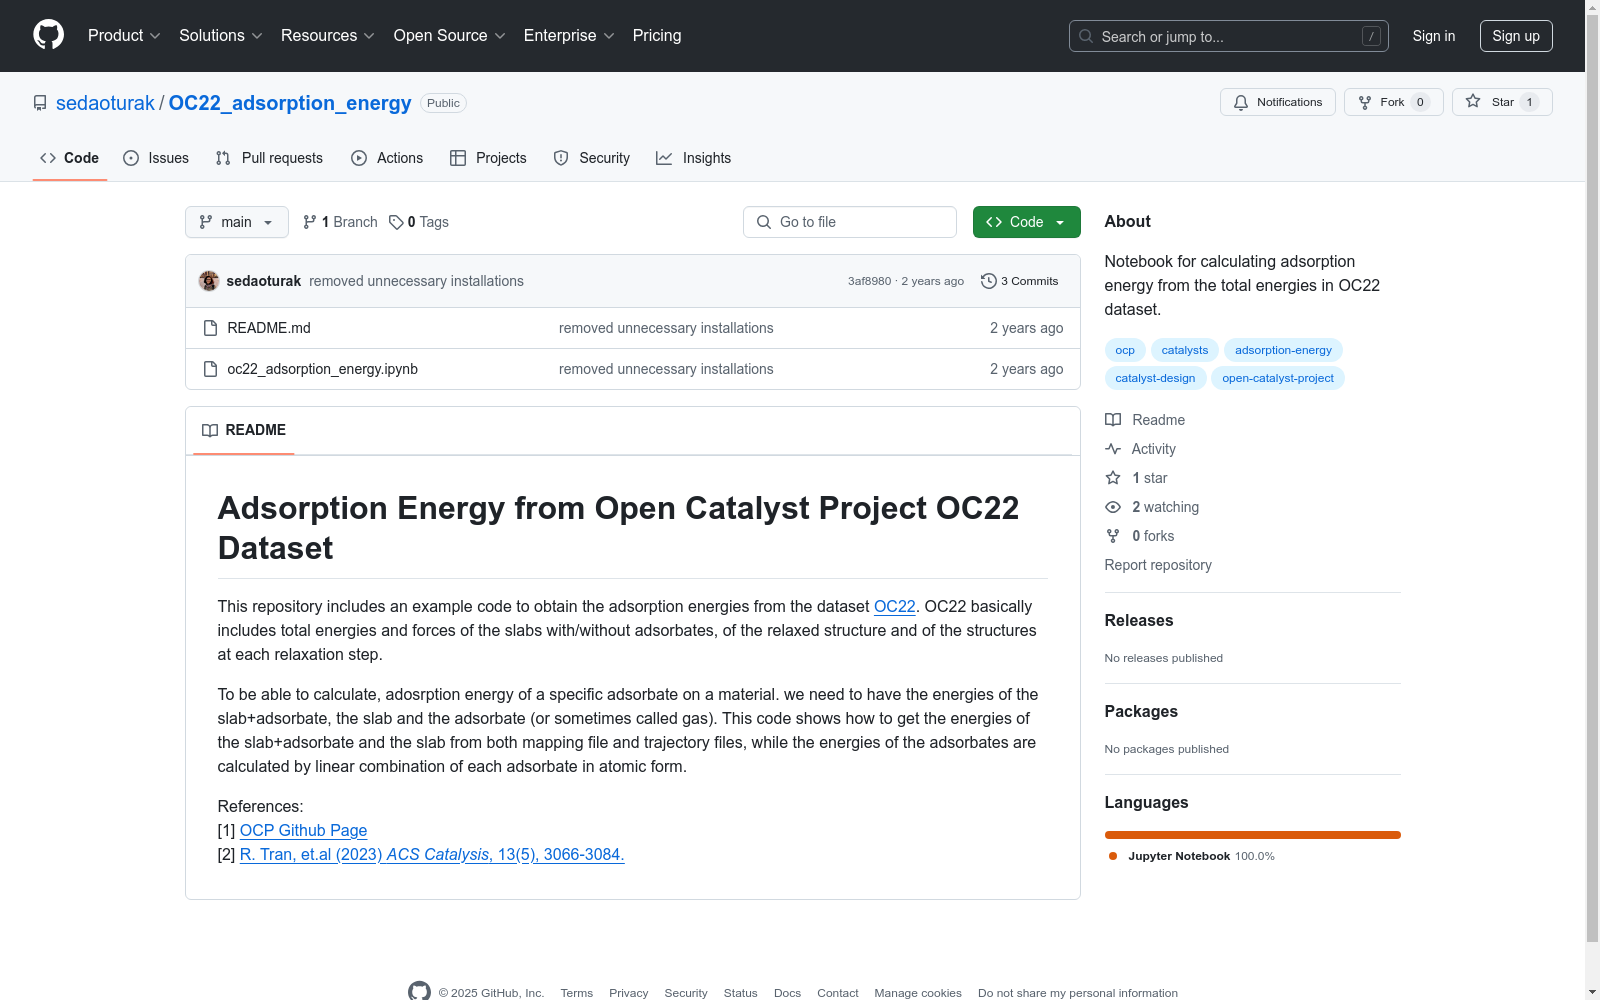Open the sedaoturak owner profile link
This screenshot has height=1000, width=1600.
coord(105,103)
